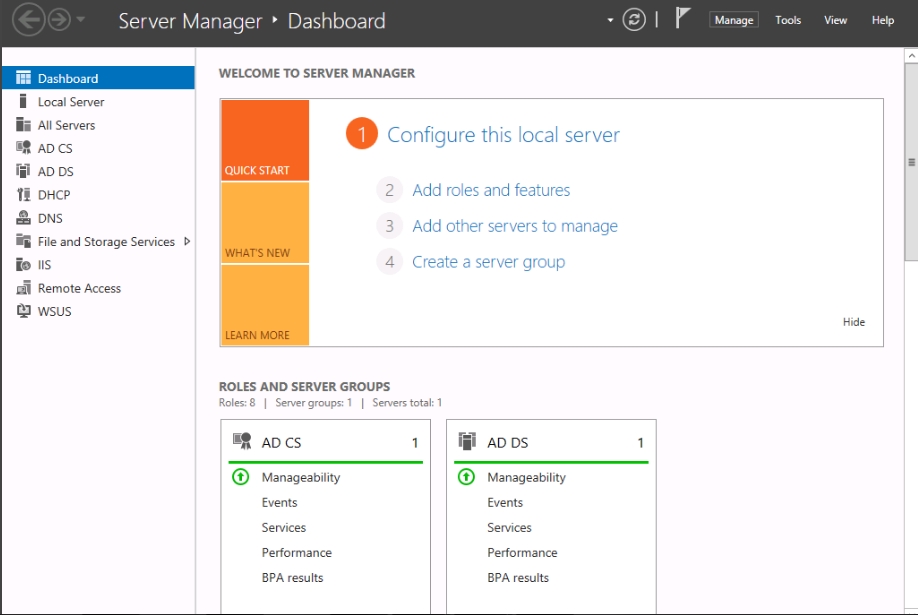This screenshot has width=918, height=615.
Task: Click Add other servers to manage
Action: (515, 226)
